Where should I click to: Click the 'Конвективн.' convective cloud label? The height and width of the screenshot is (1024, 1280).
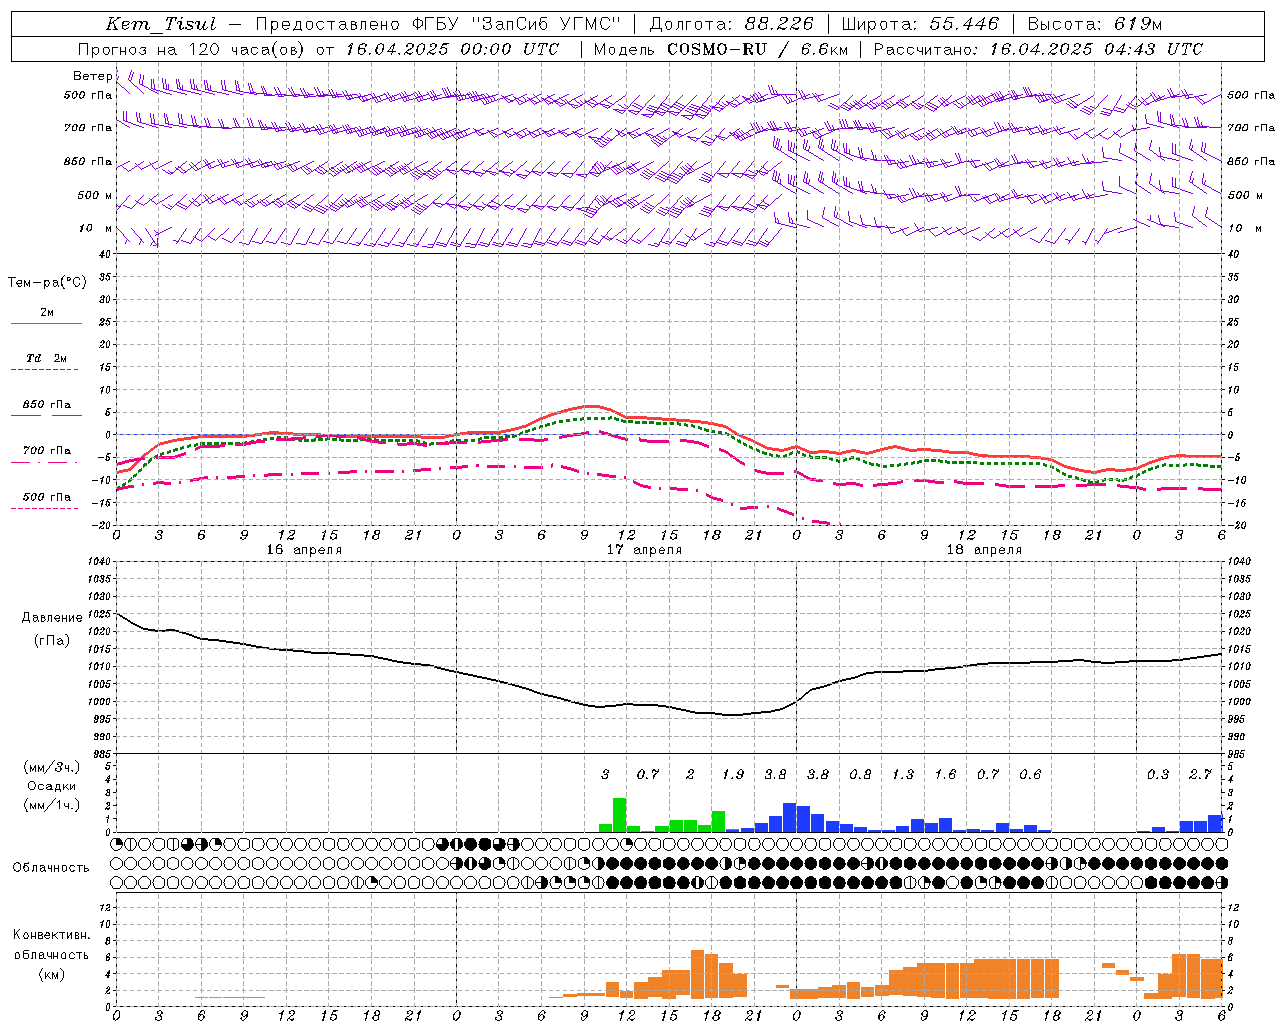51,935
